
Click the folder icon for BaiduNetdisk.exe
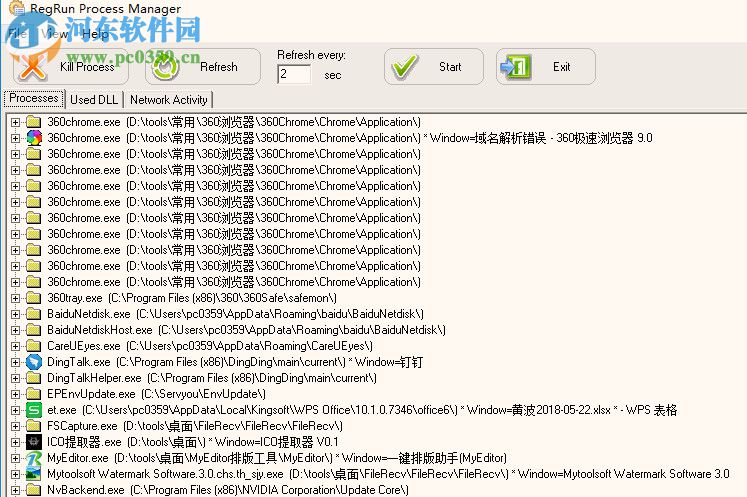(x=34, y=314)
